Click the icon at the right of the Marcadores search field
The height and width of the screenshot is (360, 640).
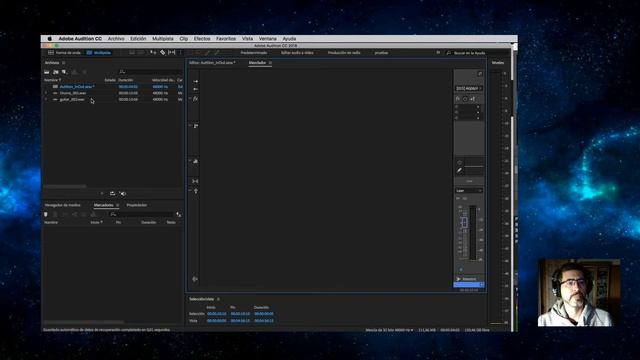(178, 214)
